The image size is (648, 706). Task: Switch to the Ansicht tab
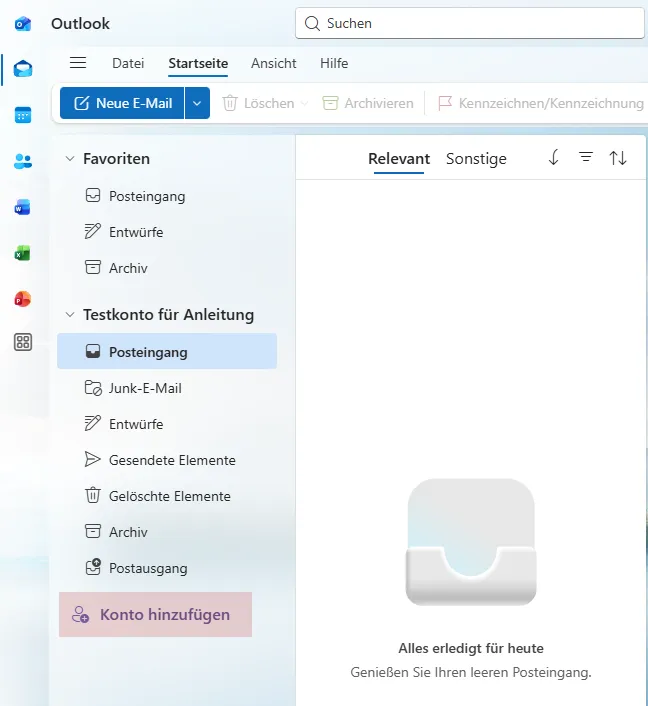tap(274, 63)
